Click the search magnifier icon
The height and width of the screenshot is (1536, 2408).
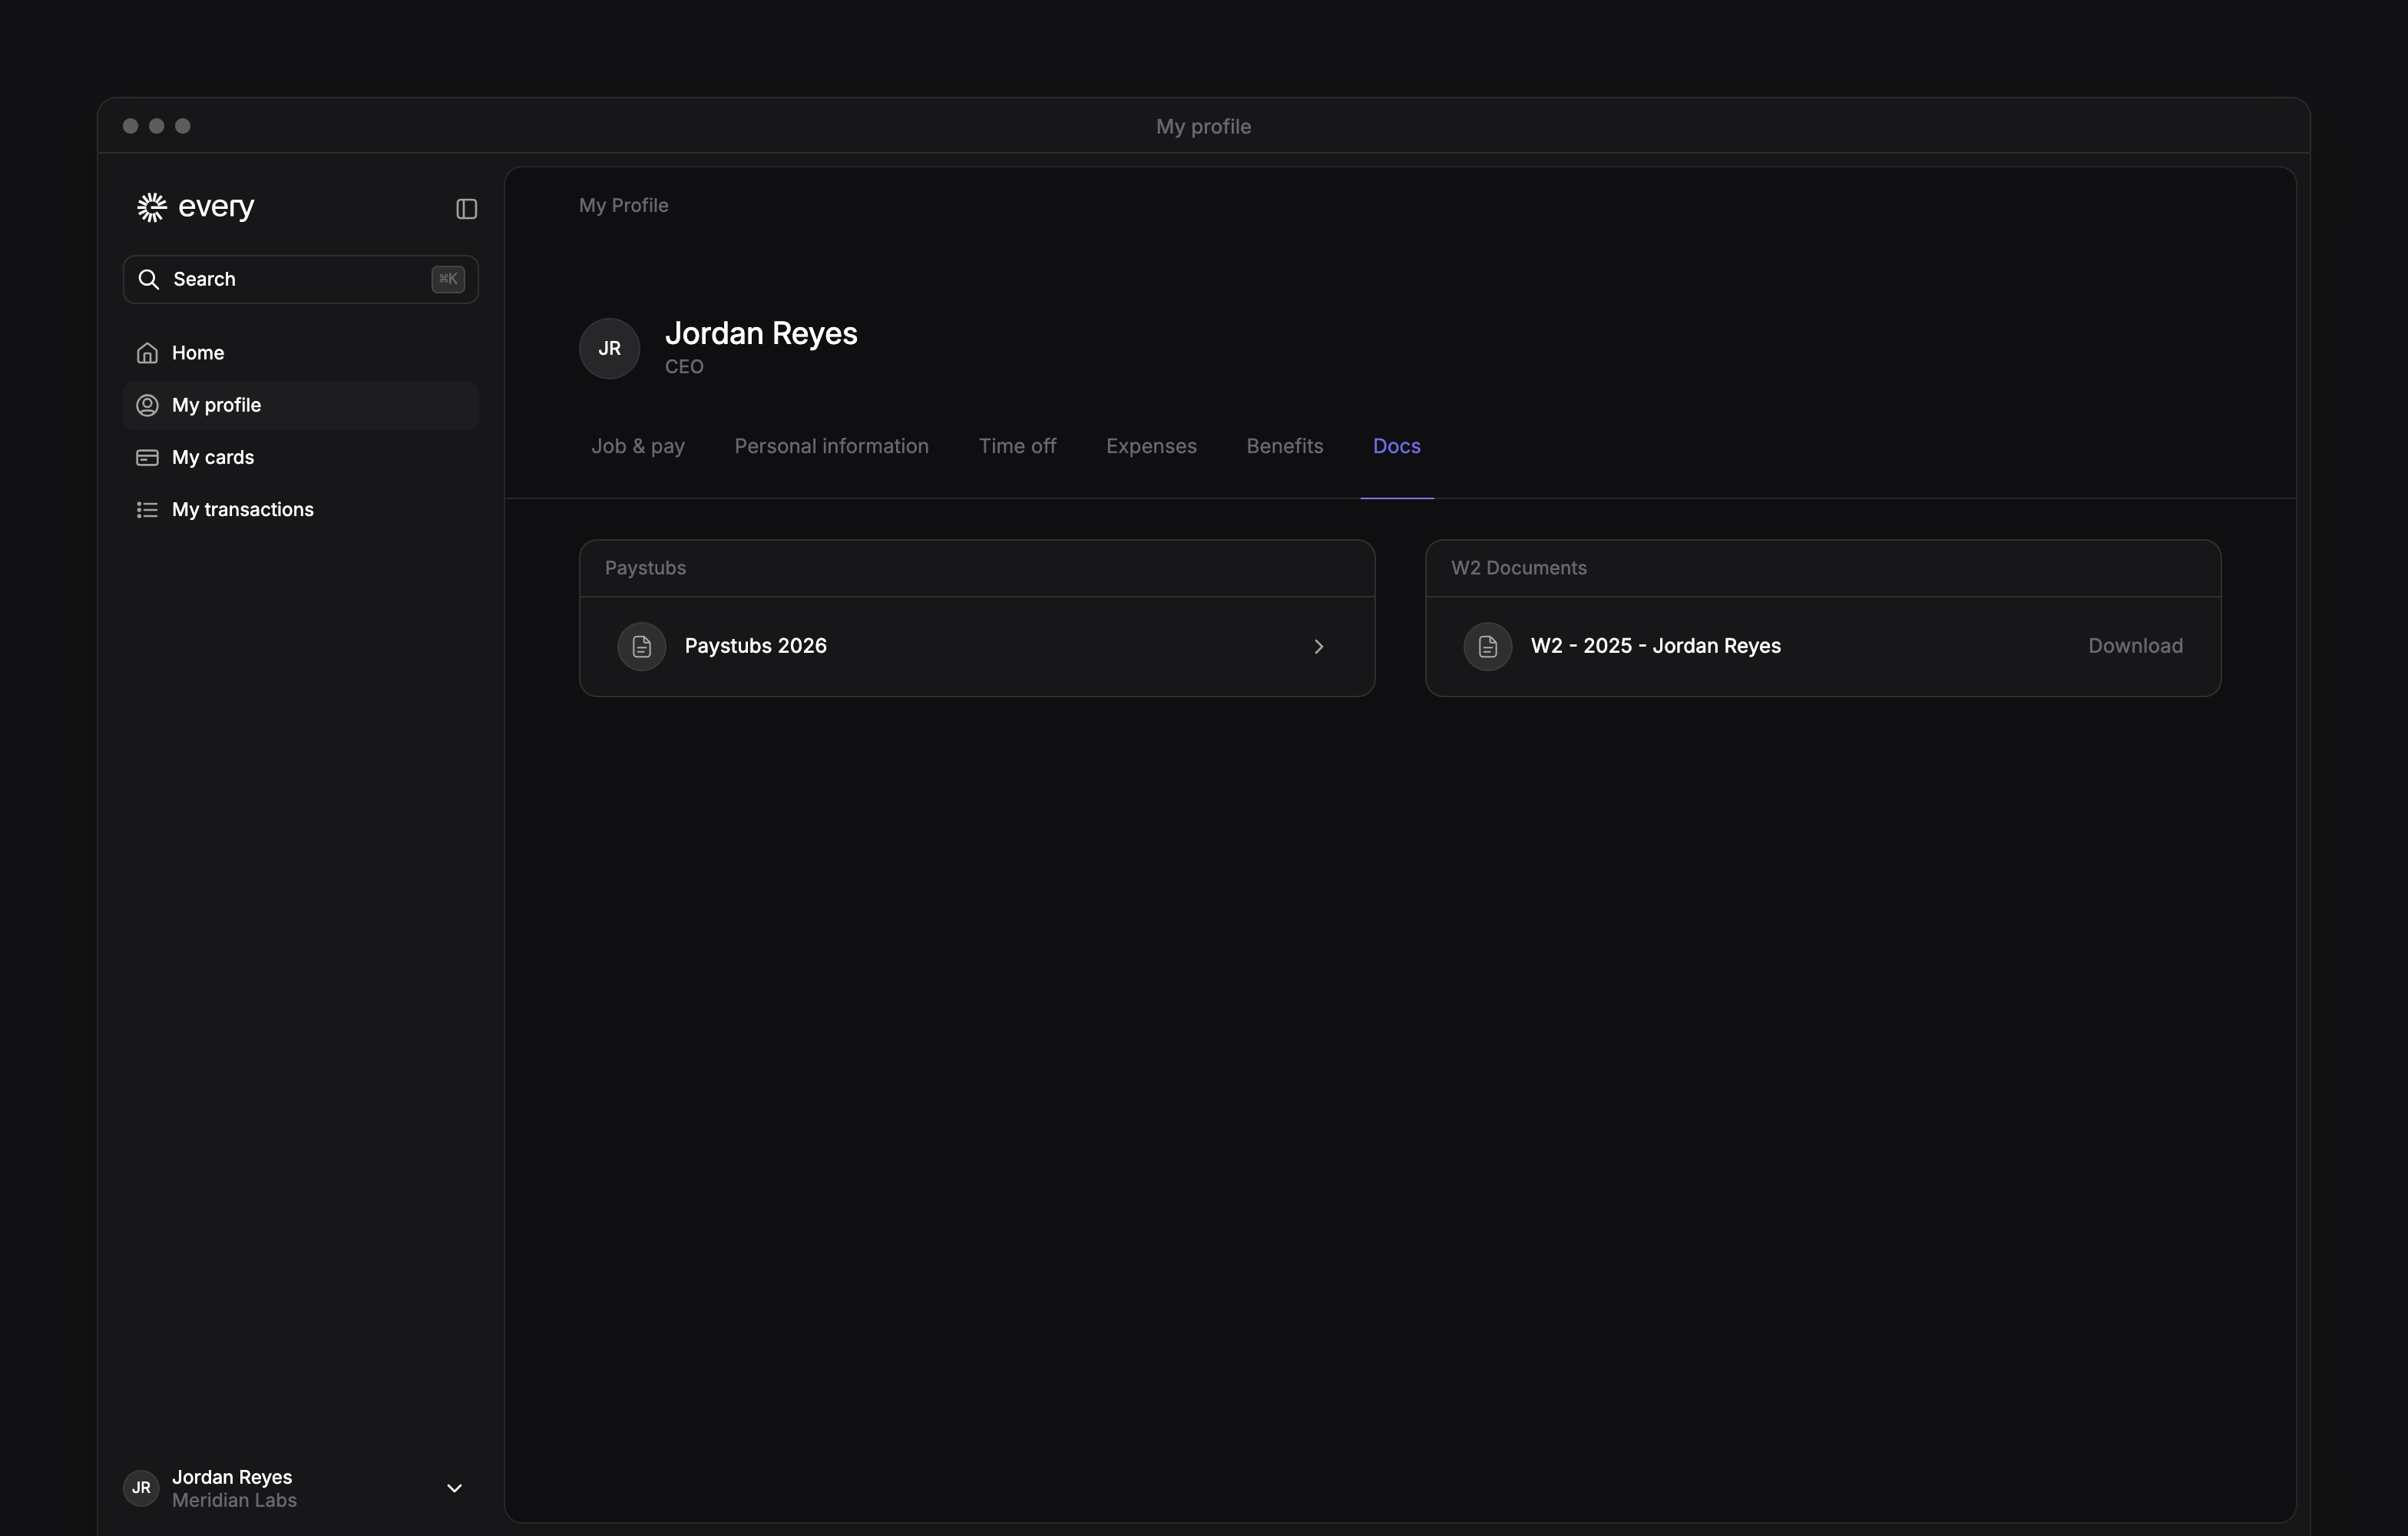point(148,279)
